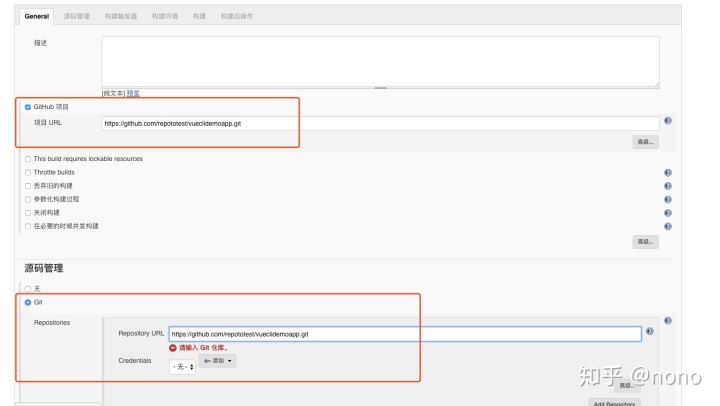Open help icon for 在必要的时候并发构建
Image resolution: width=720 pixels, height=406 pixels.
click(668, 226)
